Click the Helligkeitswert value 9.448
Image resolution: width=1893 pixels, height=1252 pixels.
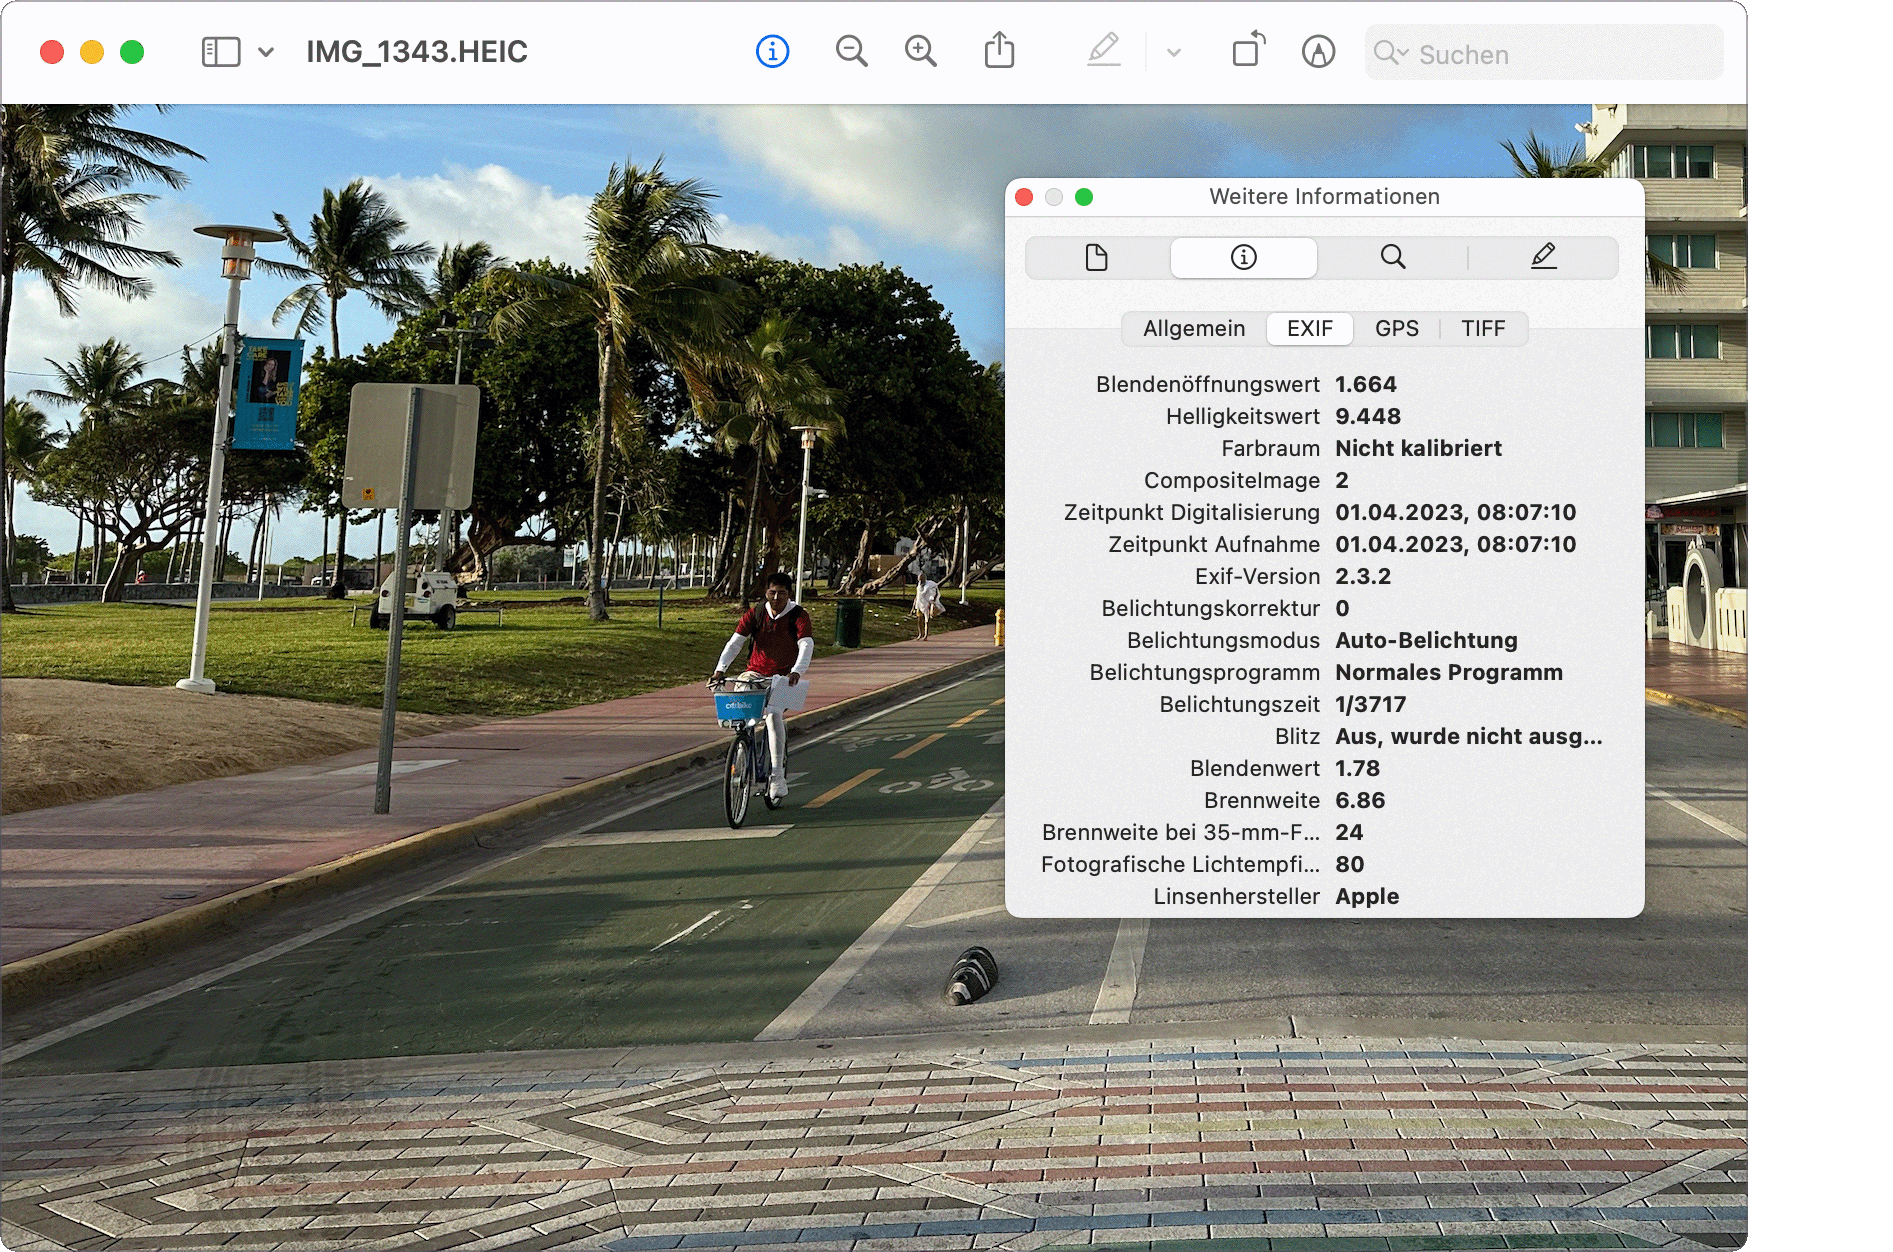[1368, 417]
